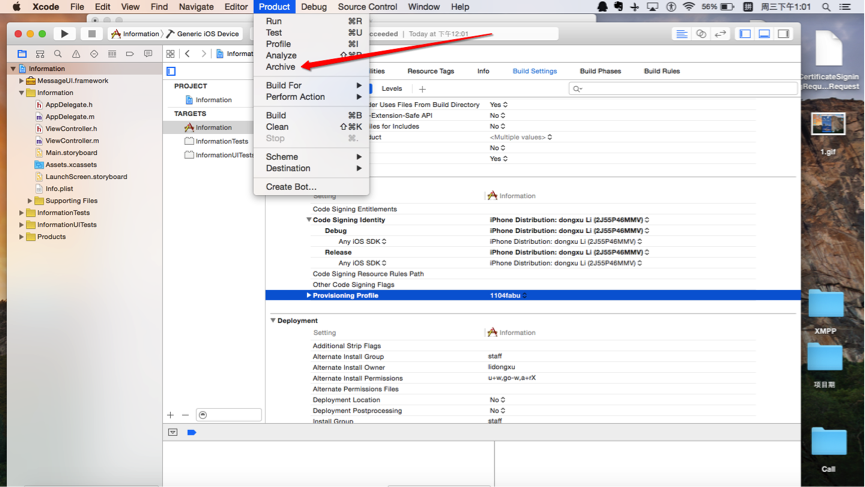Expand the Provisioning Profile row

tap(309, 296)
